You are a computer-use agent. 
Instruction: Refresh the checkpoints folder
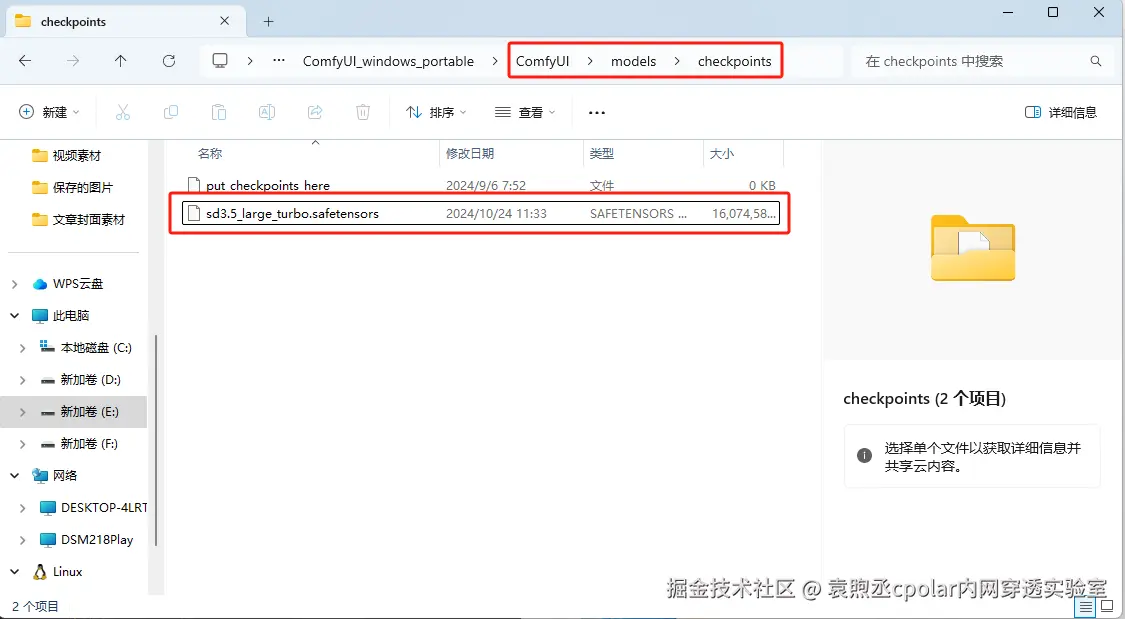[169, 61]
